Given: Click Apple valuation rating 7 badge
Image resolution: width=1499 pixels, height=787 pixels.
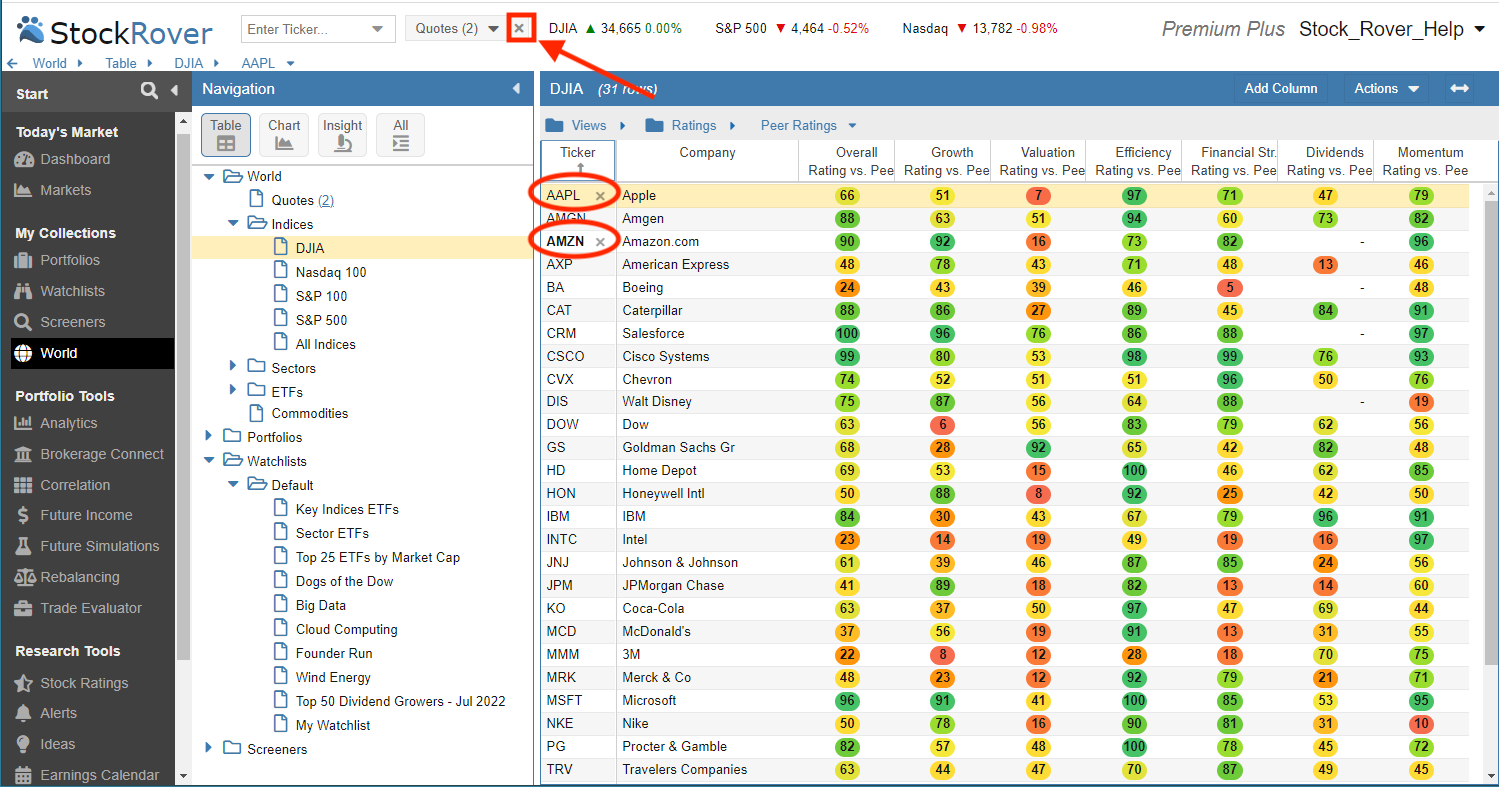Looking at the screenshot, I should pyautogui.click(x=1038, y=196).
